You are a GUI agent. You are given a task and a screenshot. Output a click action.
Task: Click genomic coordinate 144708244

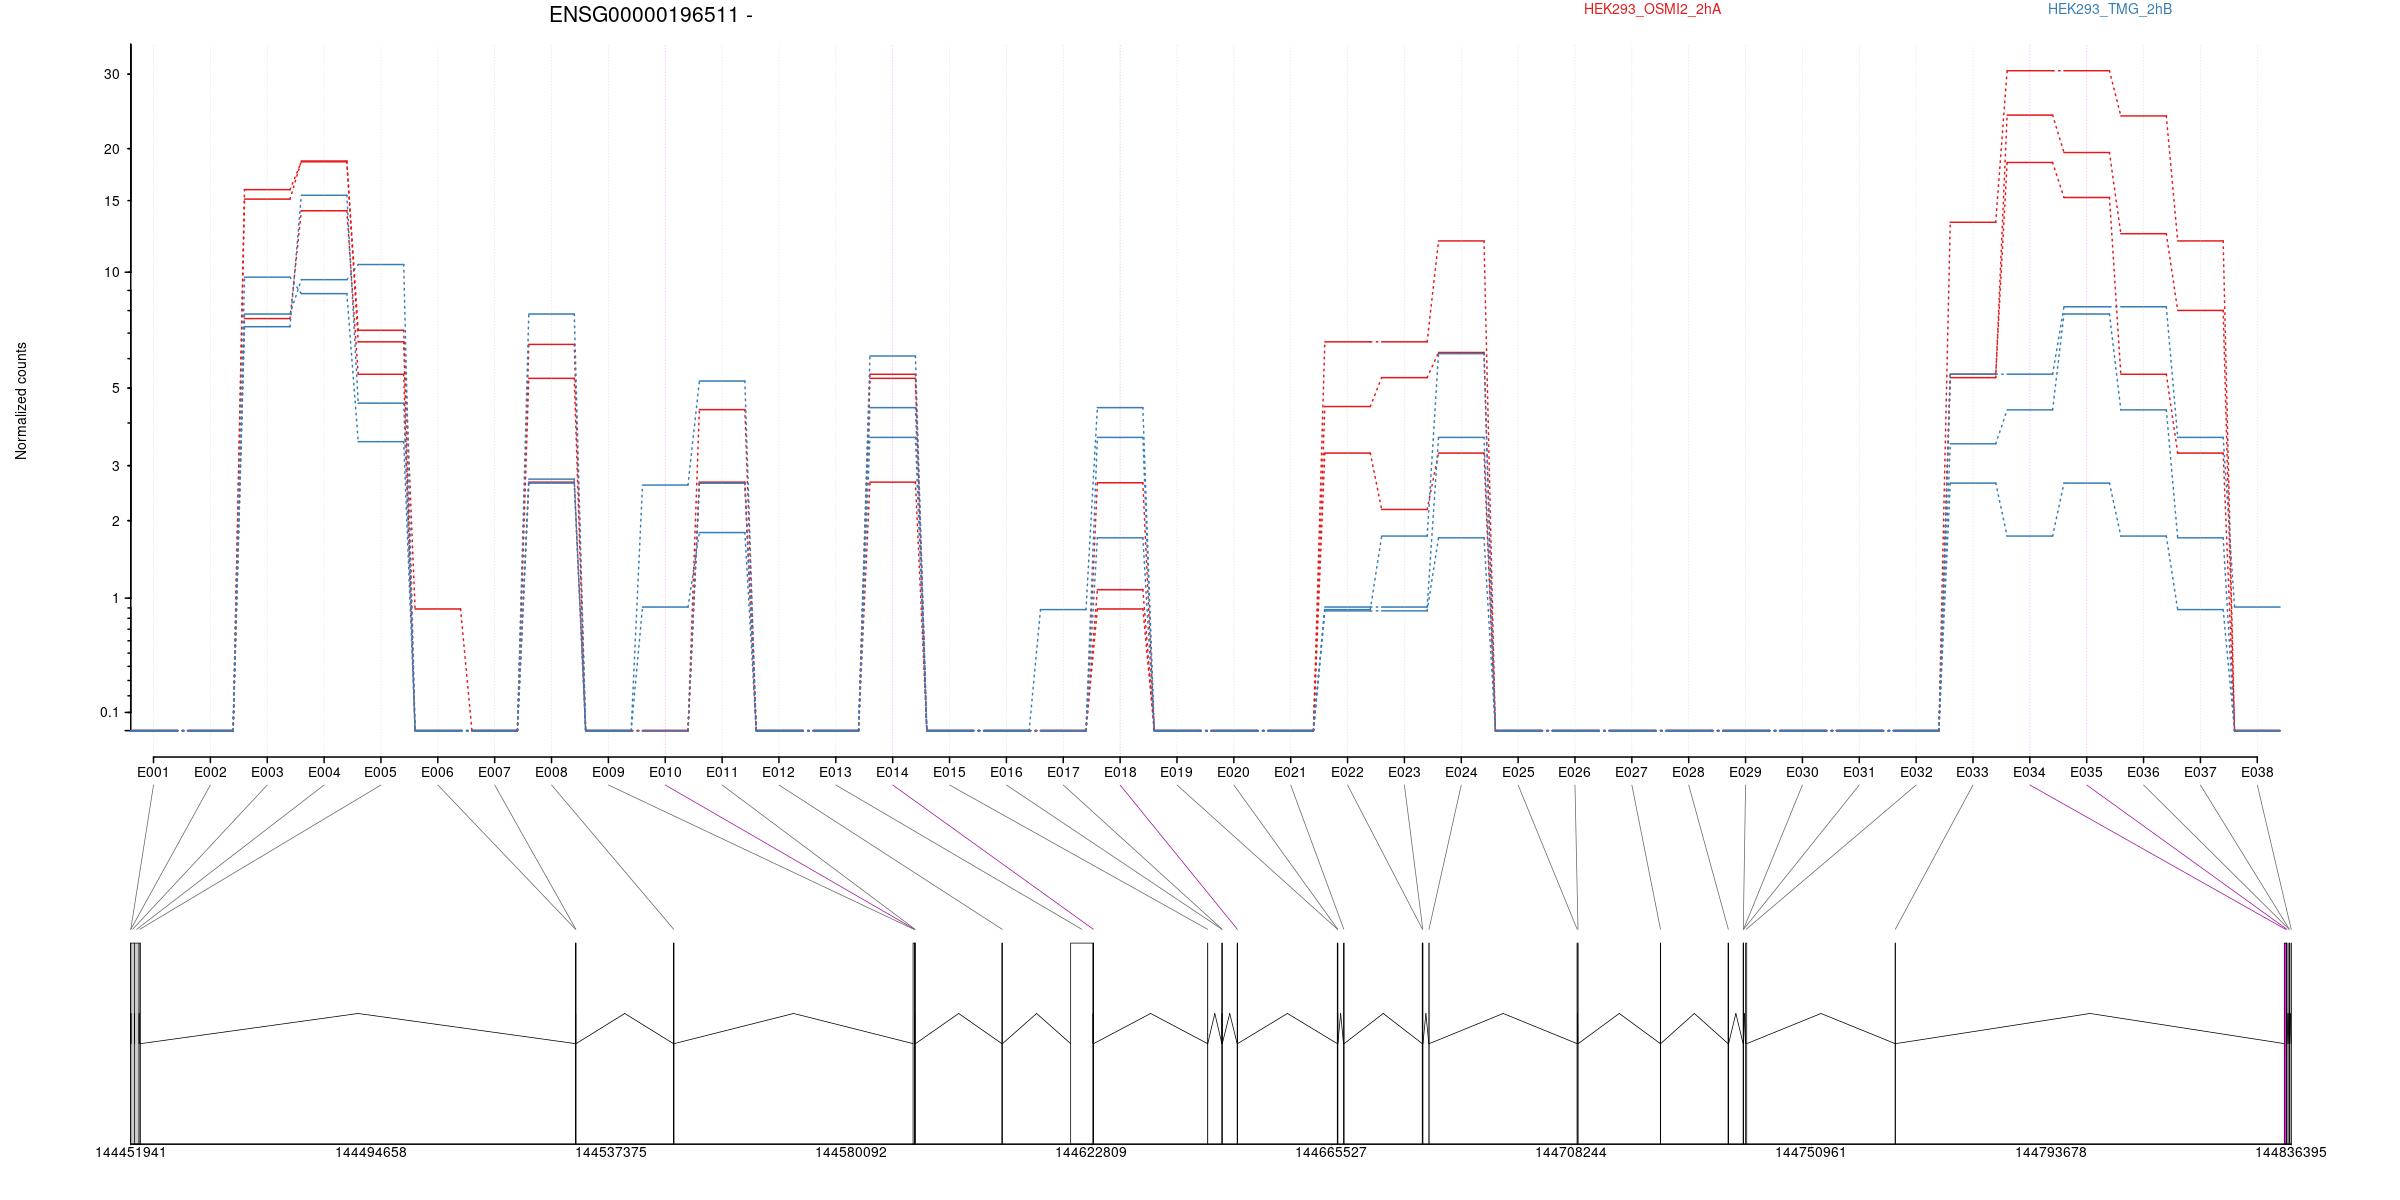click(1571, 1152)
